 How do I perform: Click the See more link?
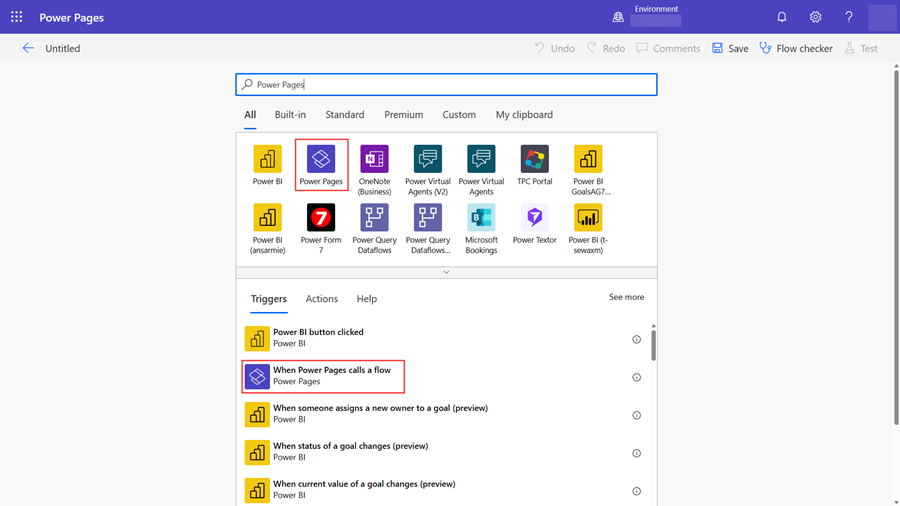coord(626,297)
